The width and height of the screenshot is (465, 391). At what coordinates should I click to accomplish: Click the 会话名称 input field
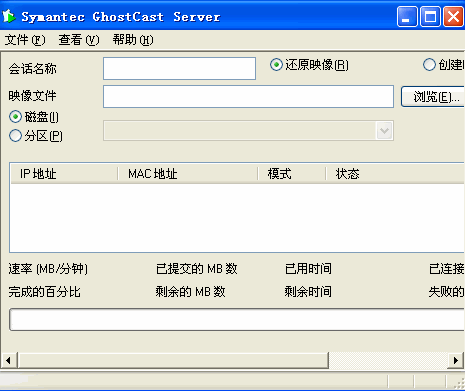click(x=179, y=68)
